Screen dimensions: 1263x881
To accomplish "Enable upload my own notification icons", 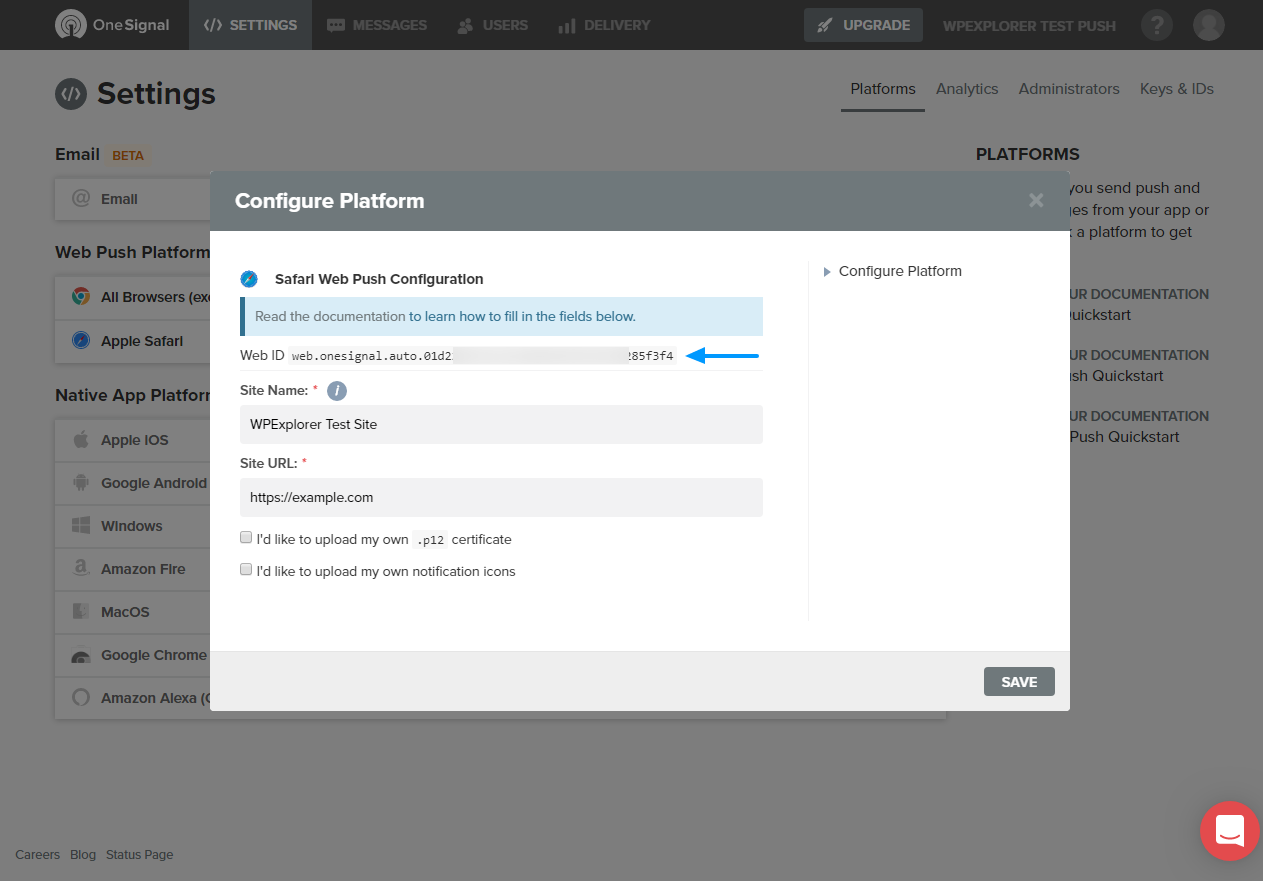I will tap(246, 570).
